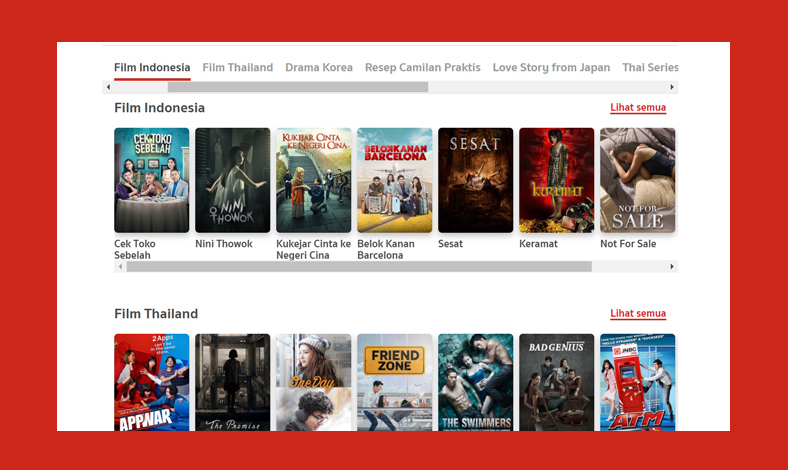Open Kukejar Cinta ke Negeri Cina poster

[314, 180]
